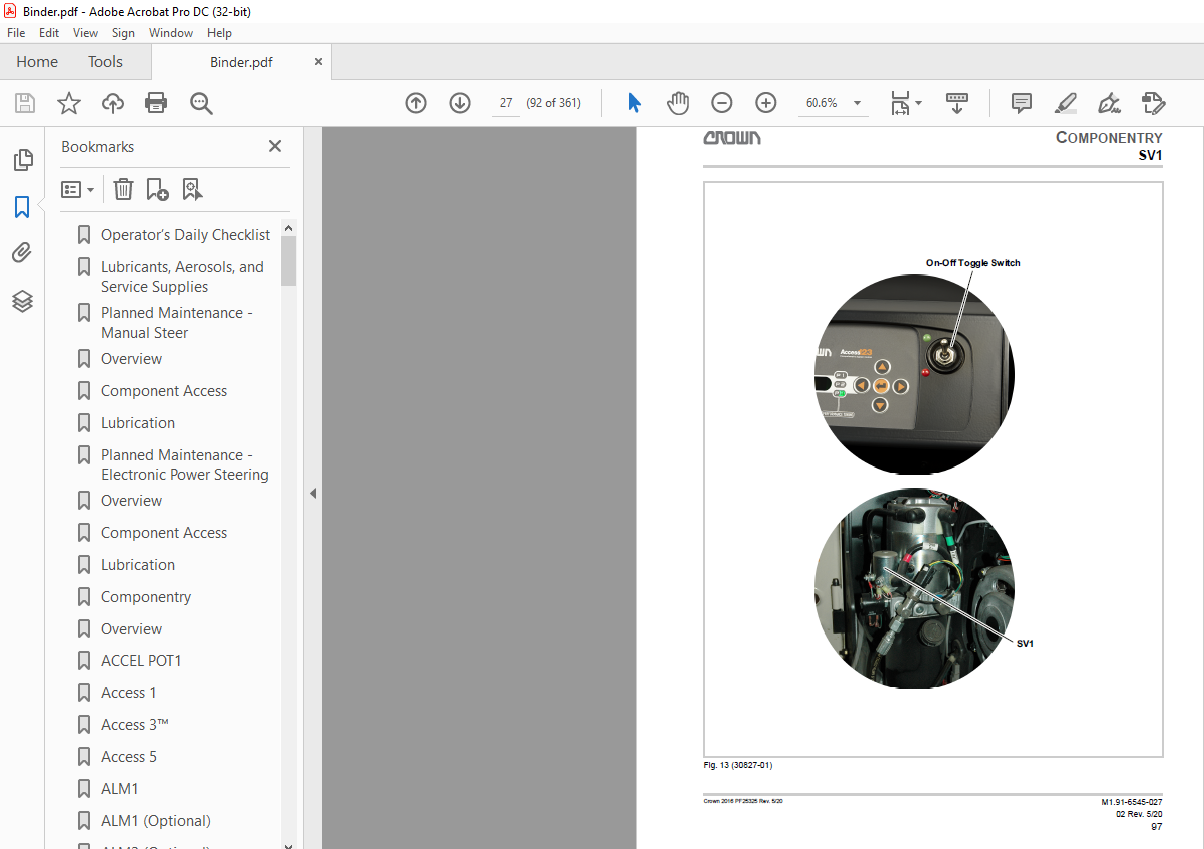Select the Access 1 bookmark

[128, 693]
